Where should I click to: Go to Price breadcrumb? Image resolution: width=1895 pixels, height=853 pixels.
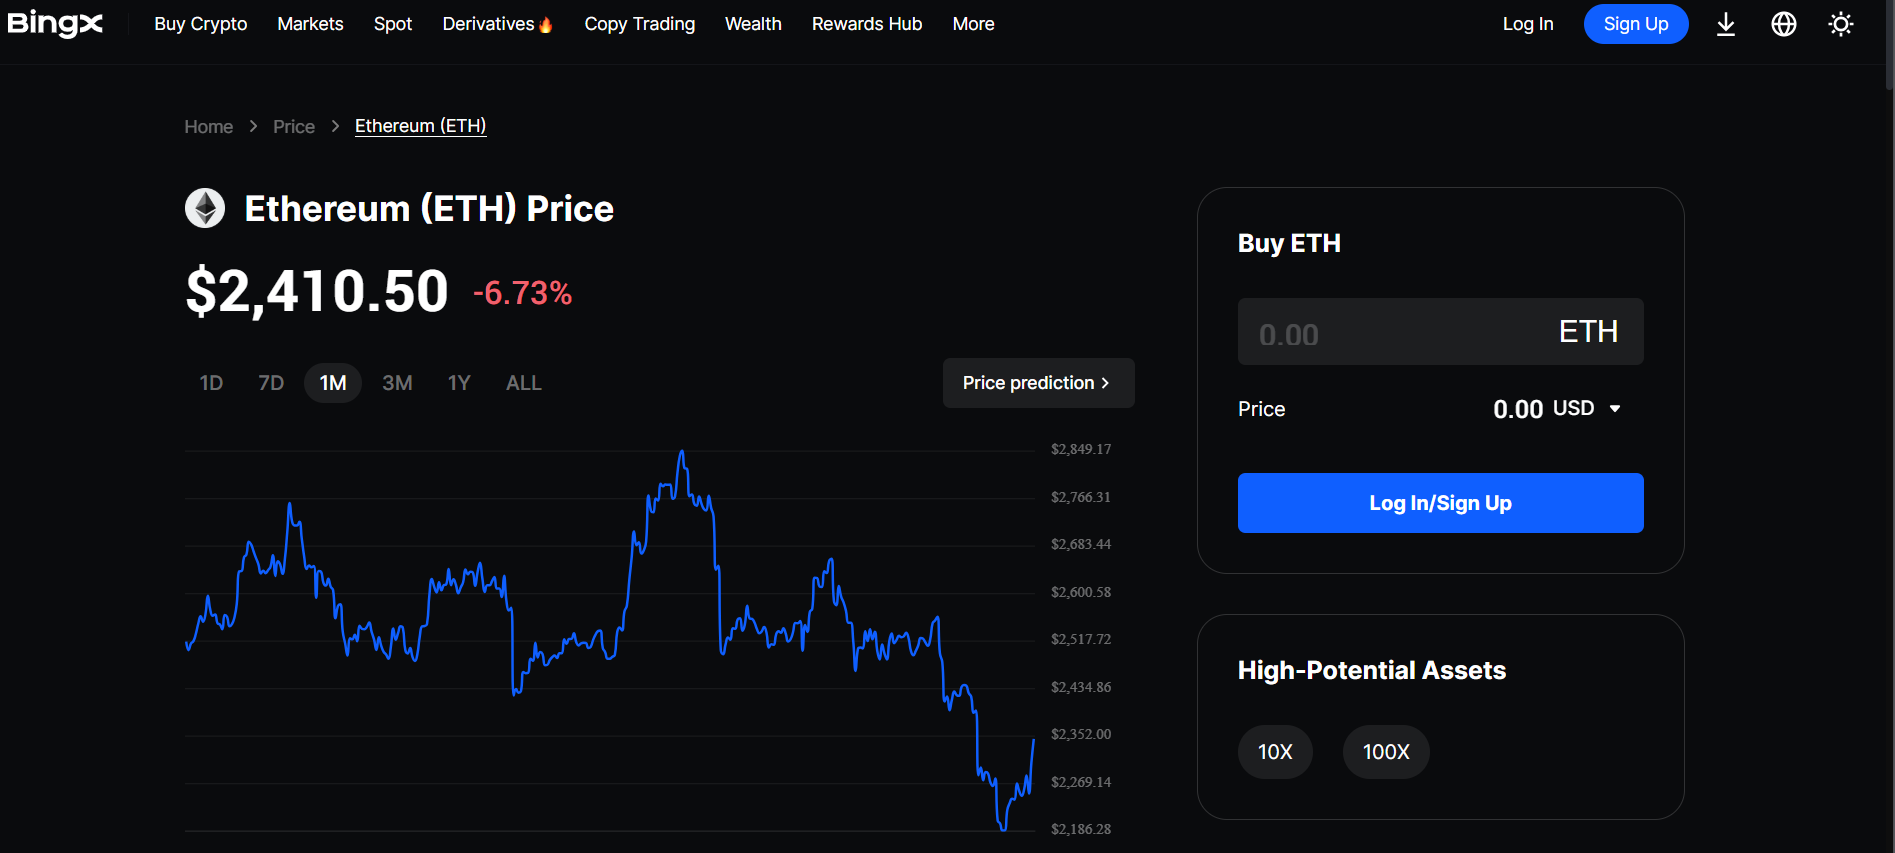tap(294, 127)
